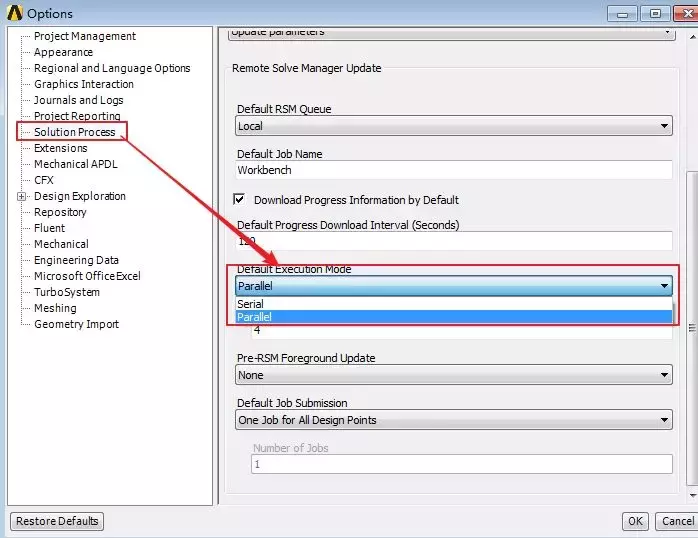Select Engineering Data entry

point(76,260)
